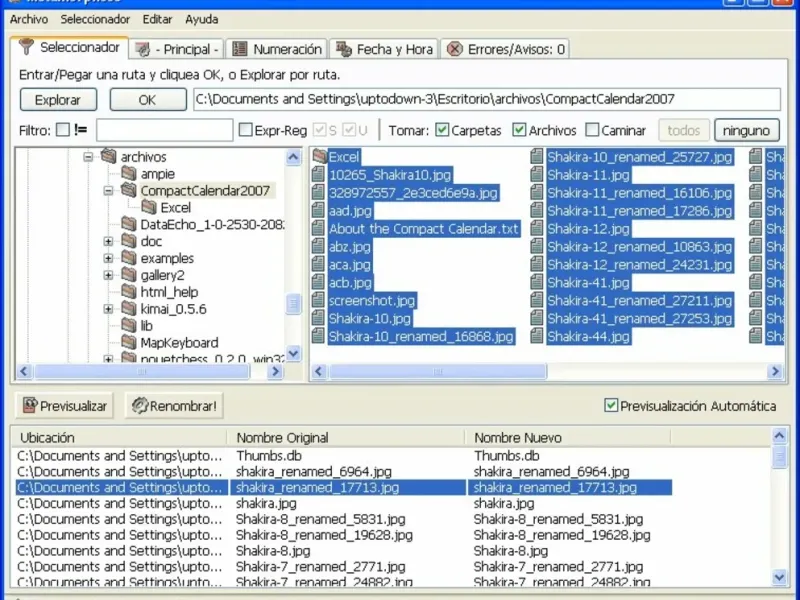The width and height of the screenshot is (800, 600).
Task: Toggle the S checkbox next to Expr-Reg
Action: (319, 130)
